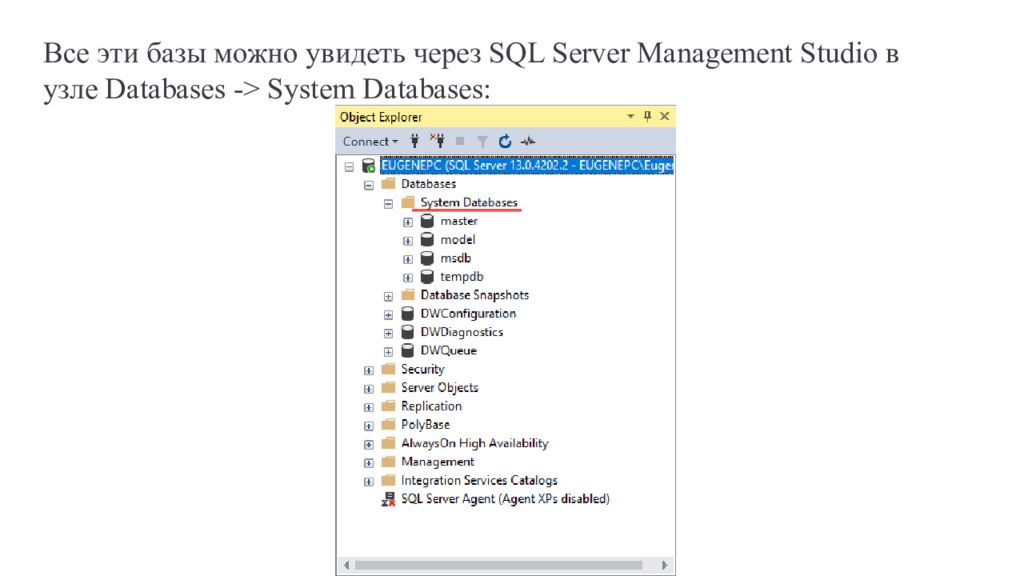This screenshot has width=1024, height=576.
Task: Select the Replication folder label
Action: click(x=431, y=406)
